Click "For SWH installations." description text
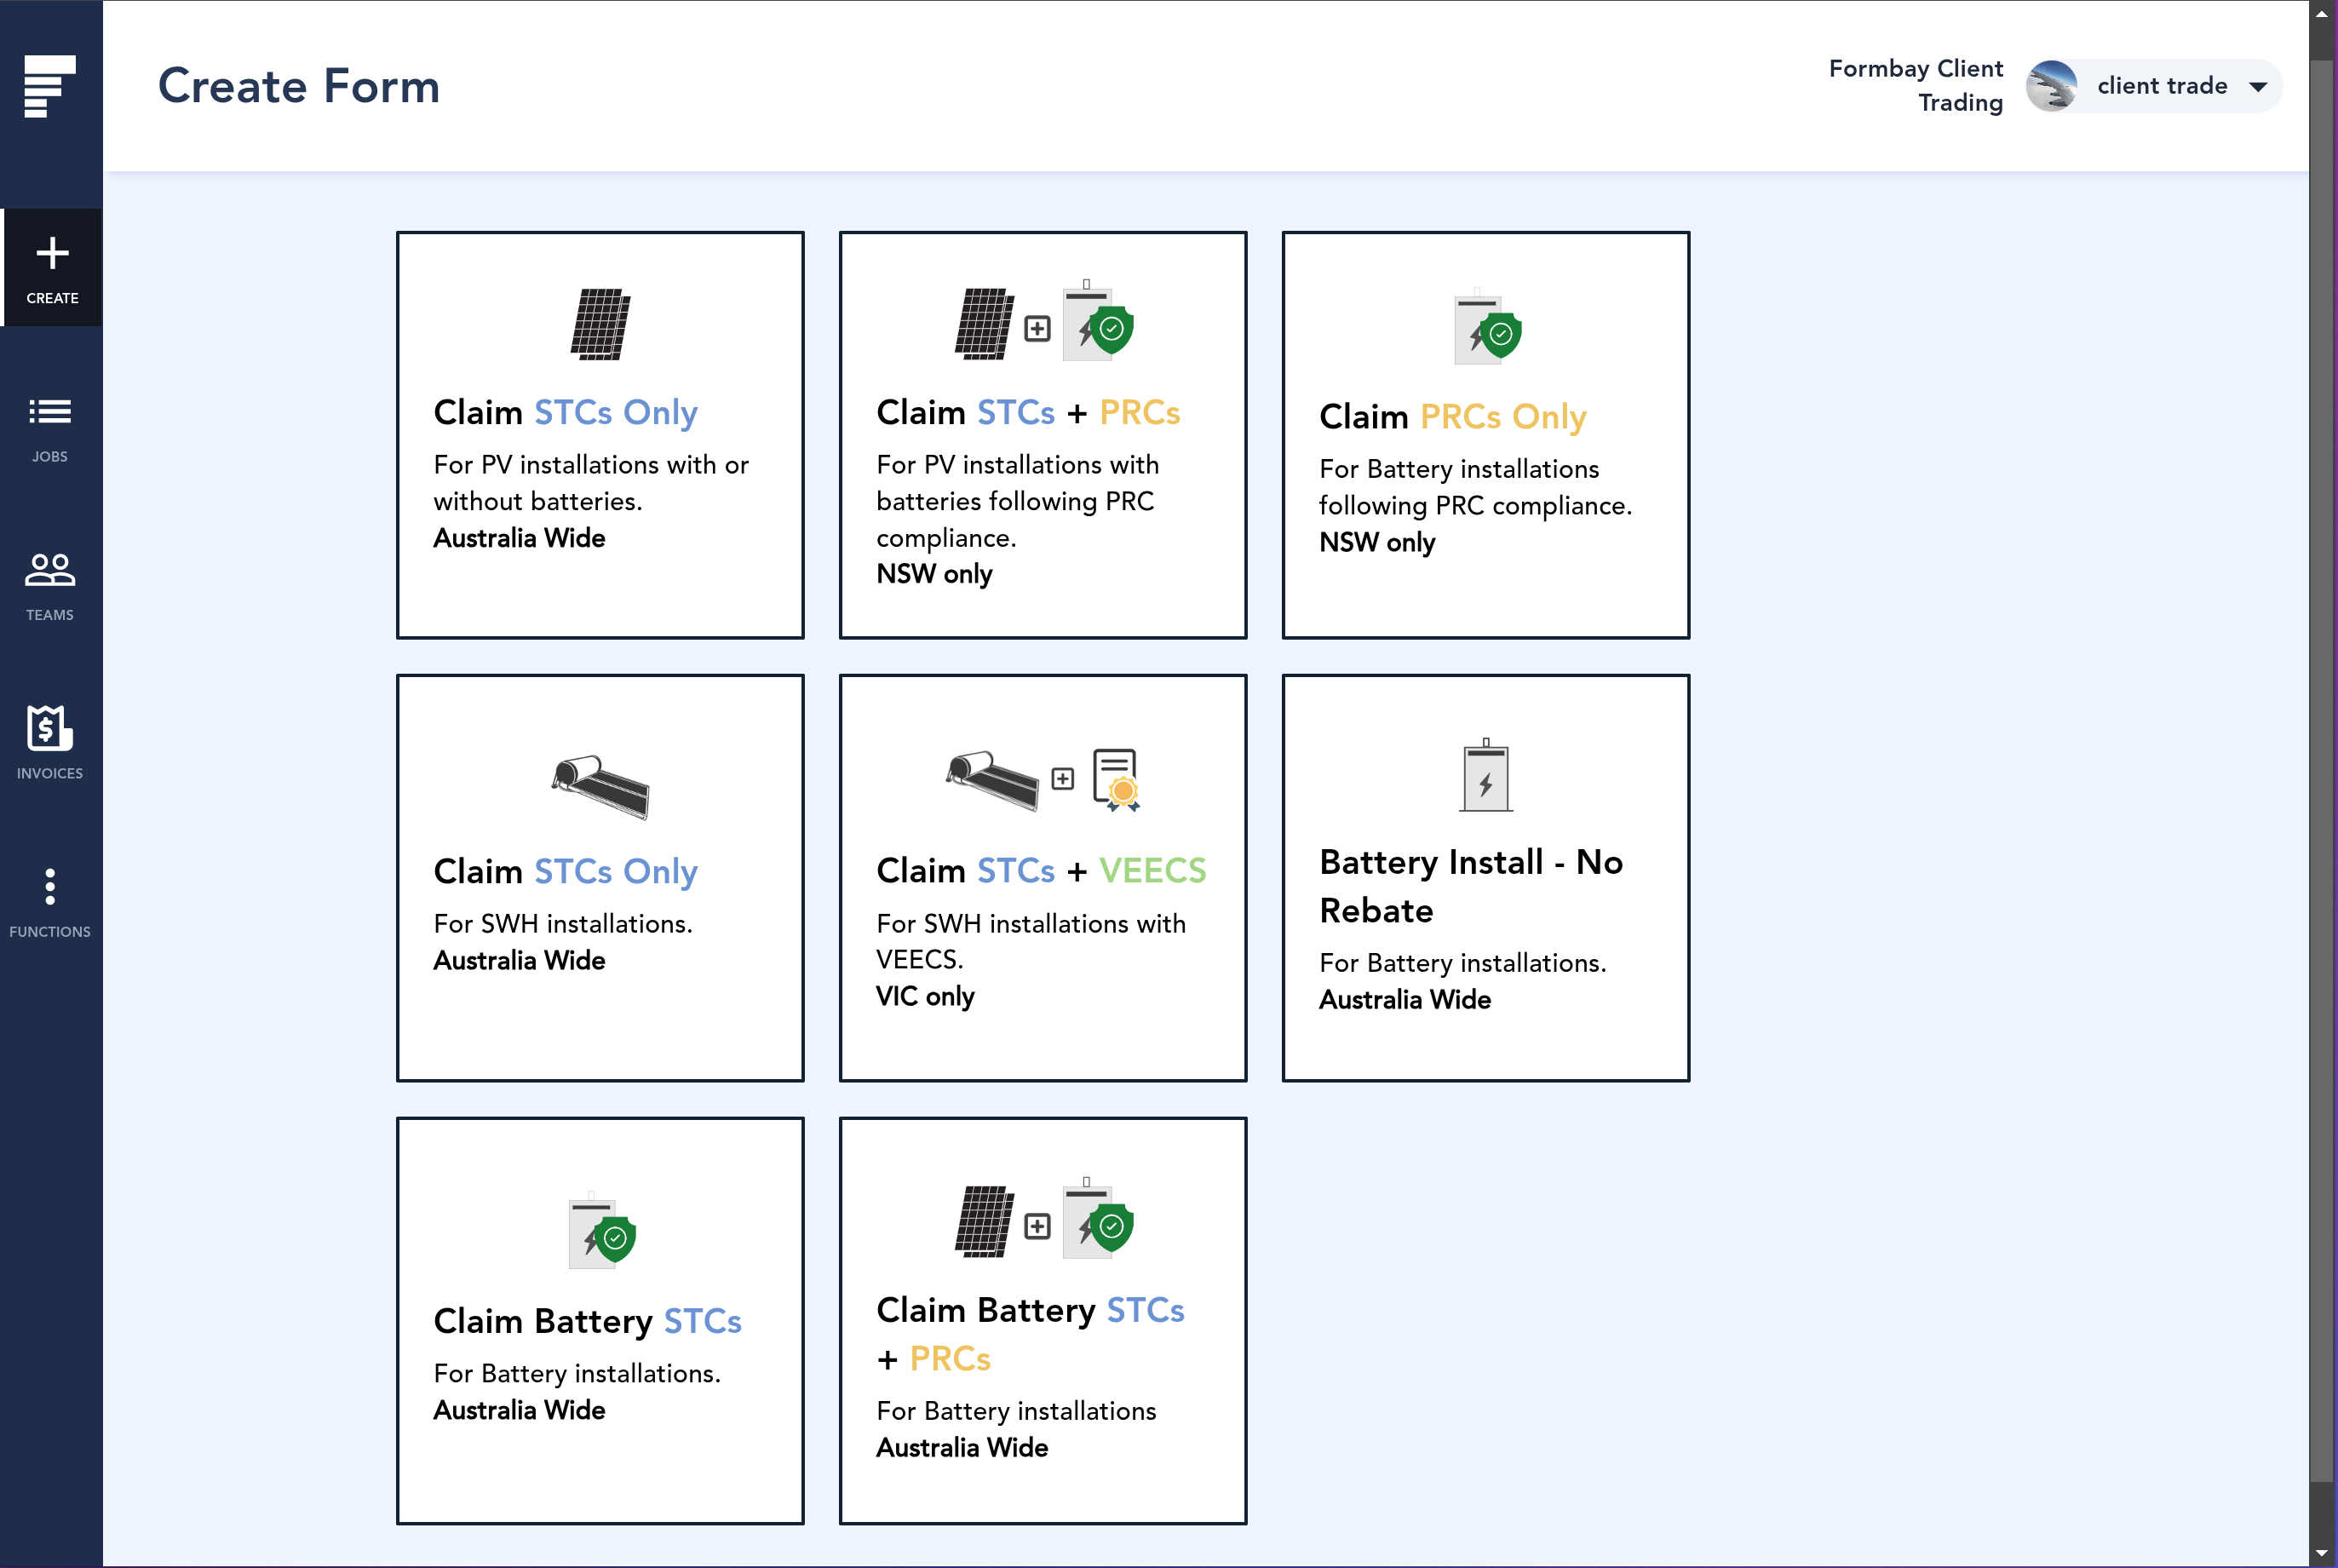Screen dimensions: 2338x1568 point(563,923)
